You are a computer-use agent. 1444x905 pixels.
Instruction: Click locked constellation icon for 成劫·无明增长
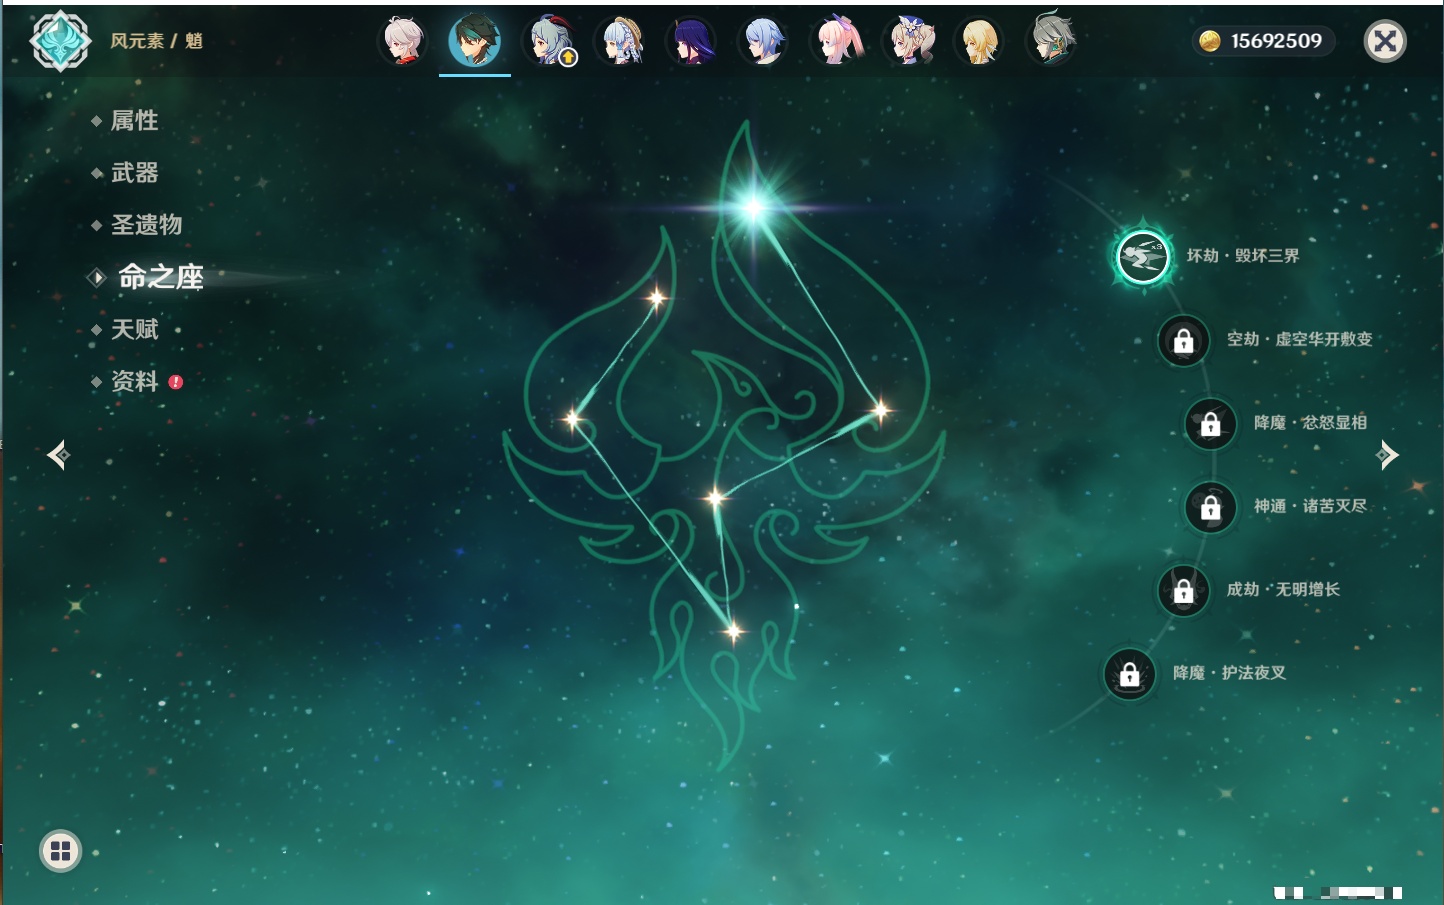click(x=1183, y=590)
